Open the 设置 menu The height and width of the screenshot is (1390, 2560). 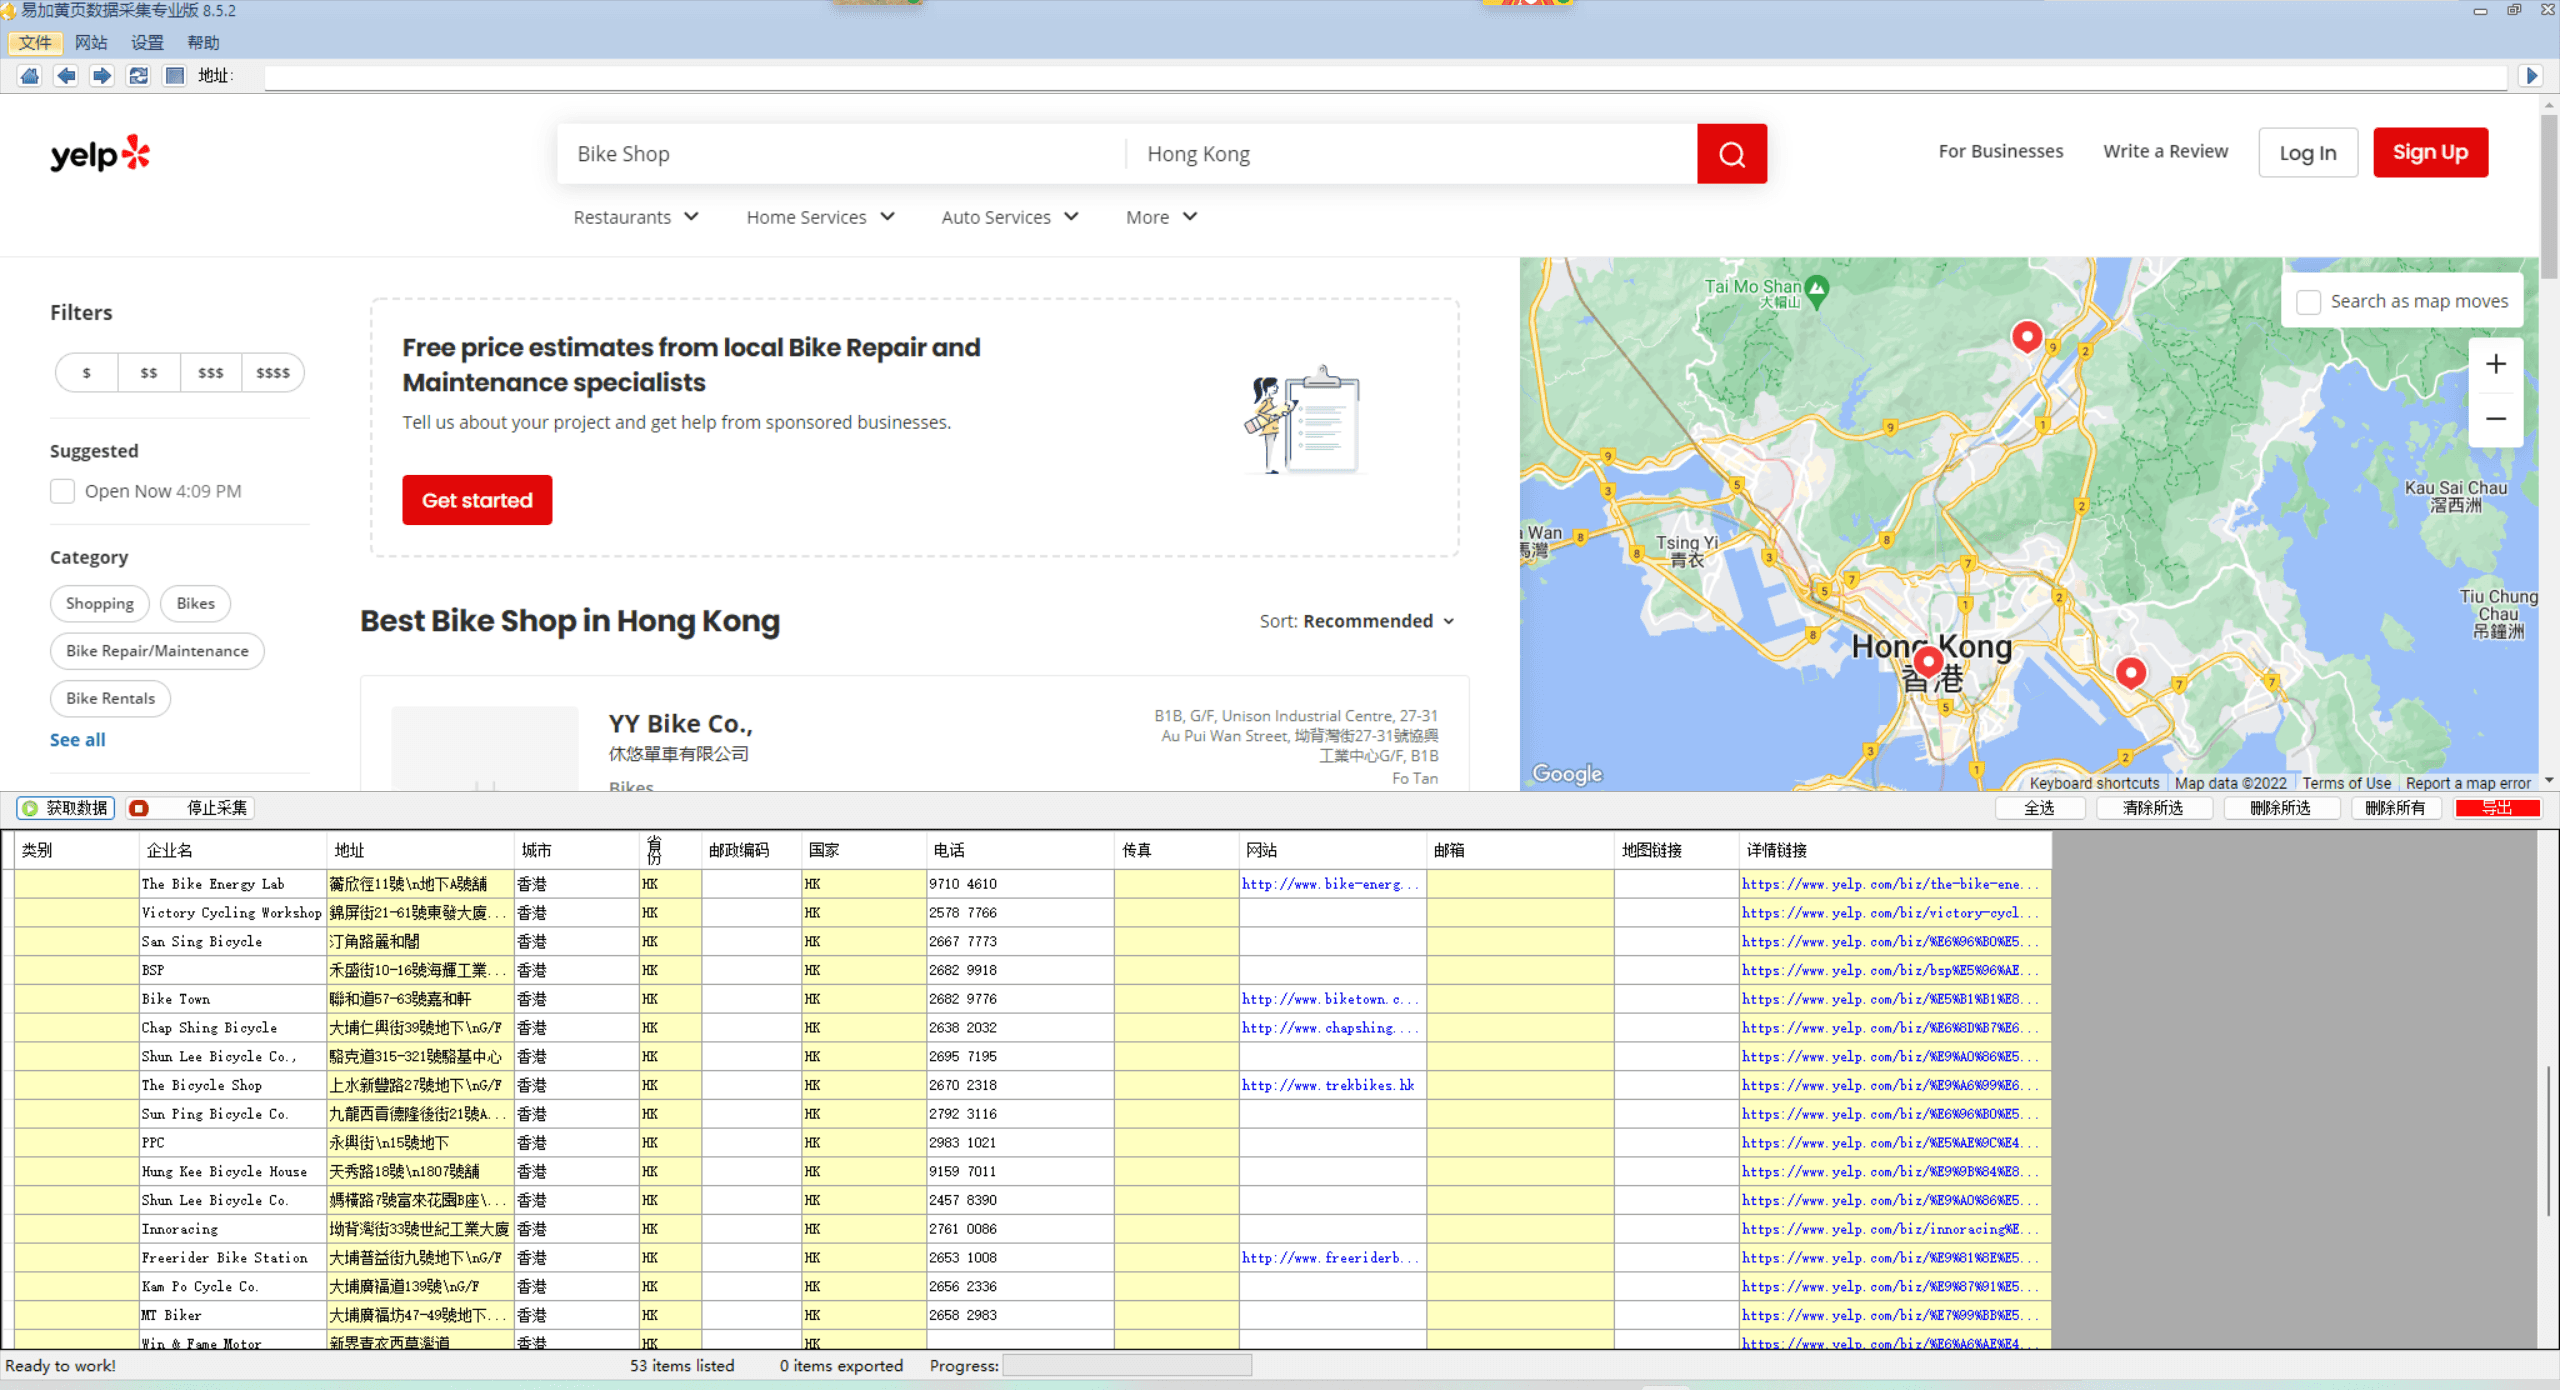[147, 43]
